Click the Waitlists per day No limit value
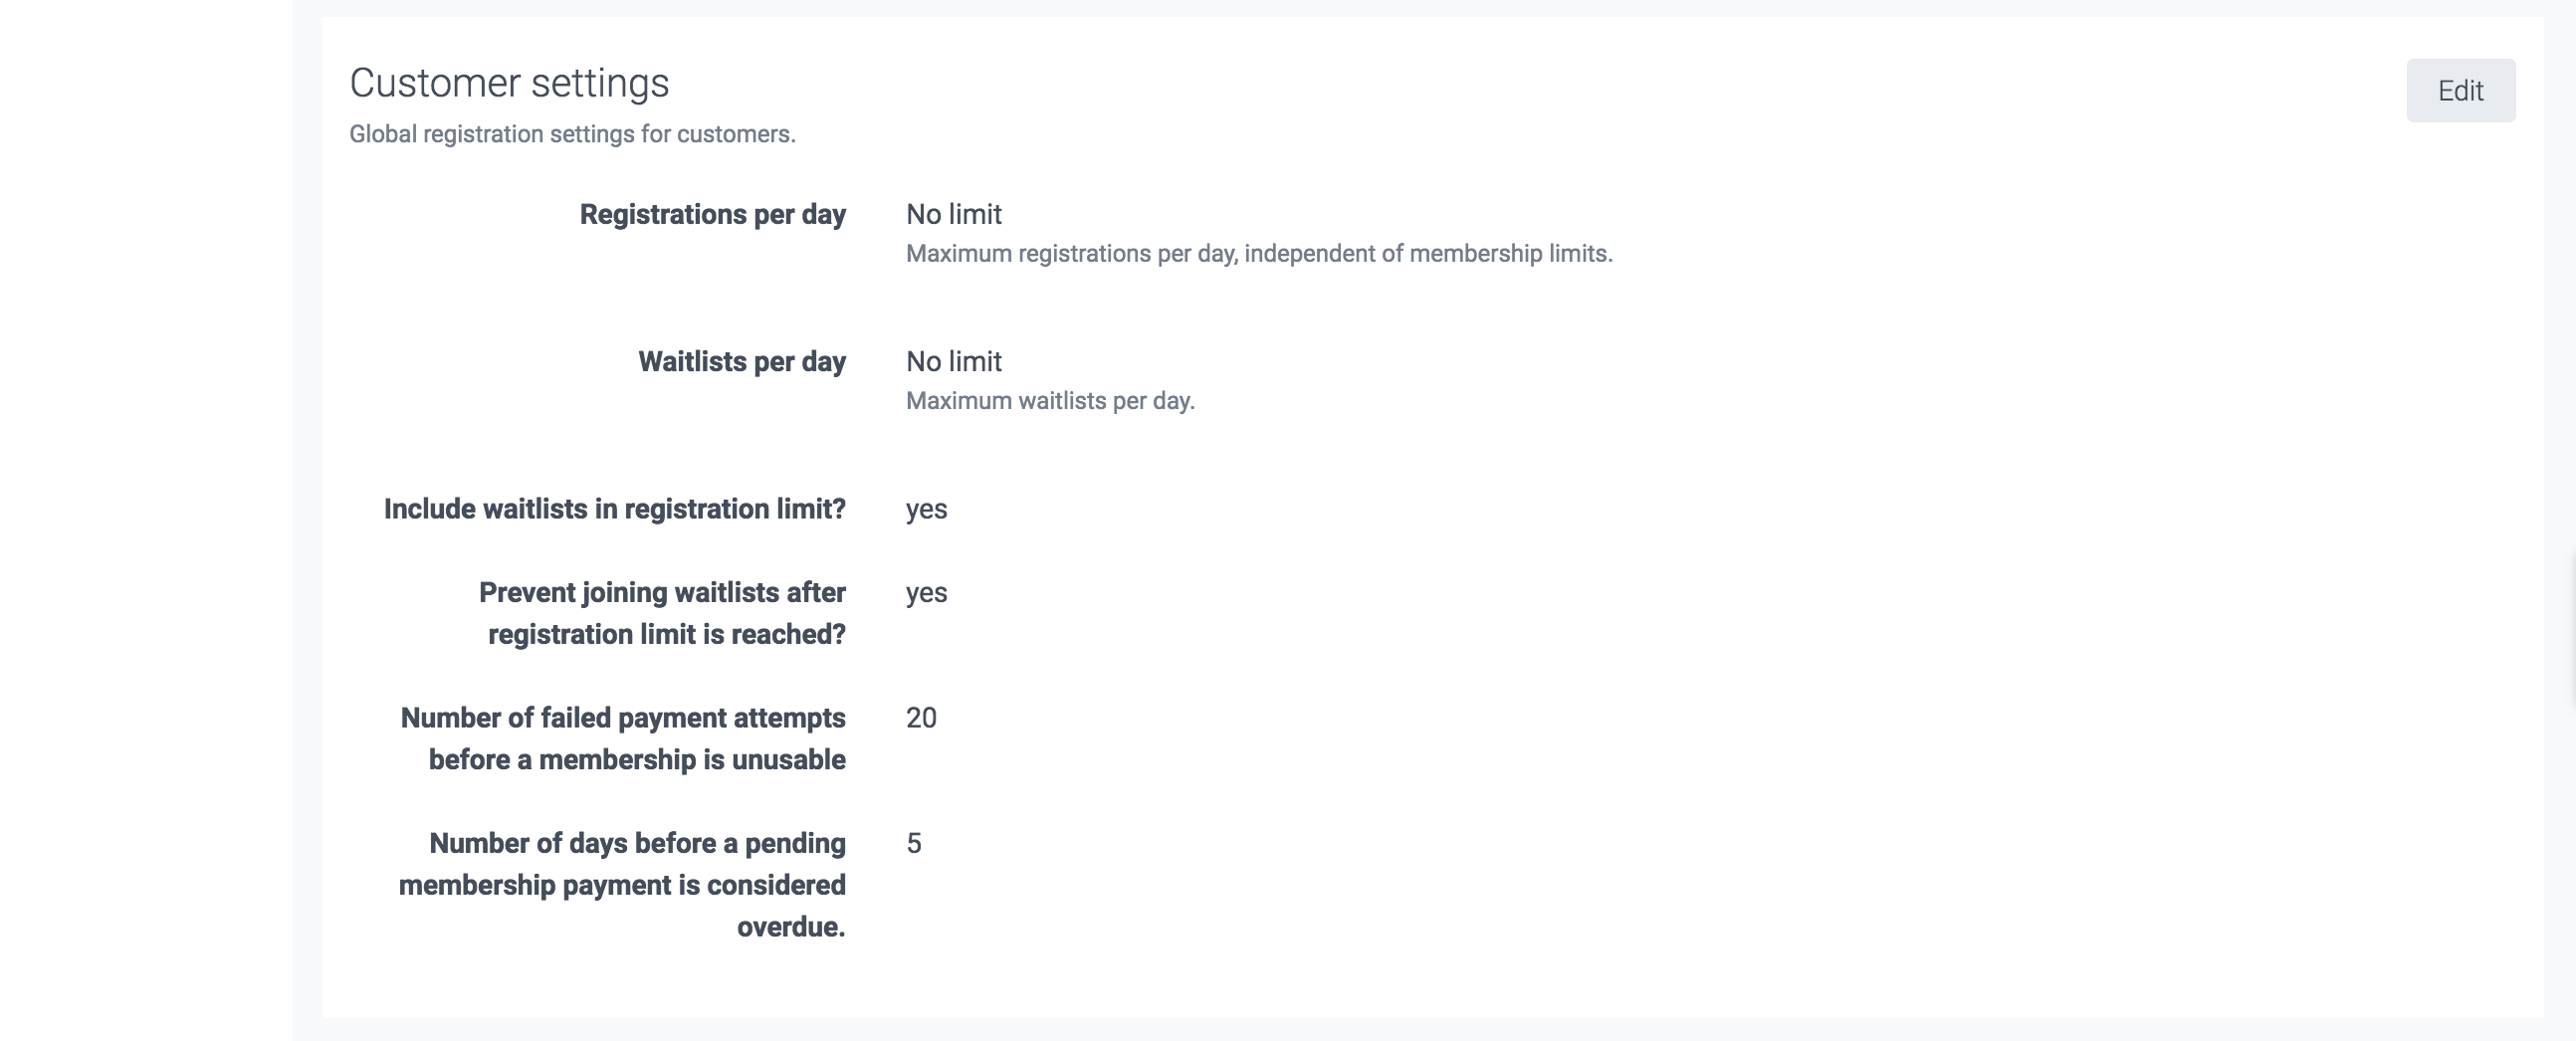 coord(953,361)
